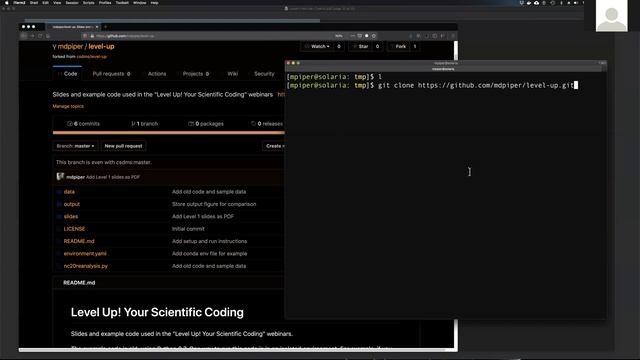
Task: Click the browser page vertical scrollbar
Action: (456, 51)
